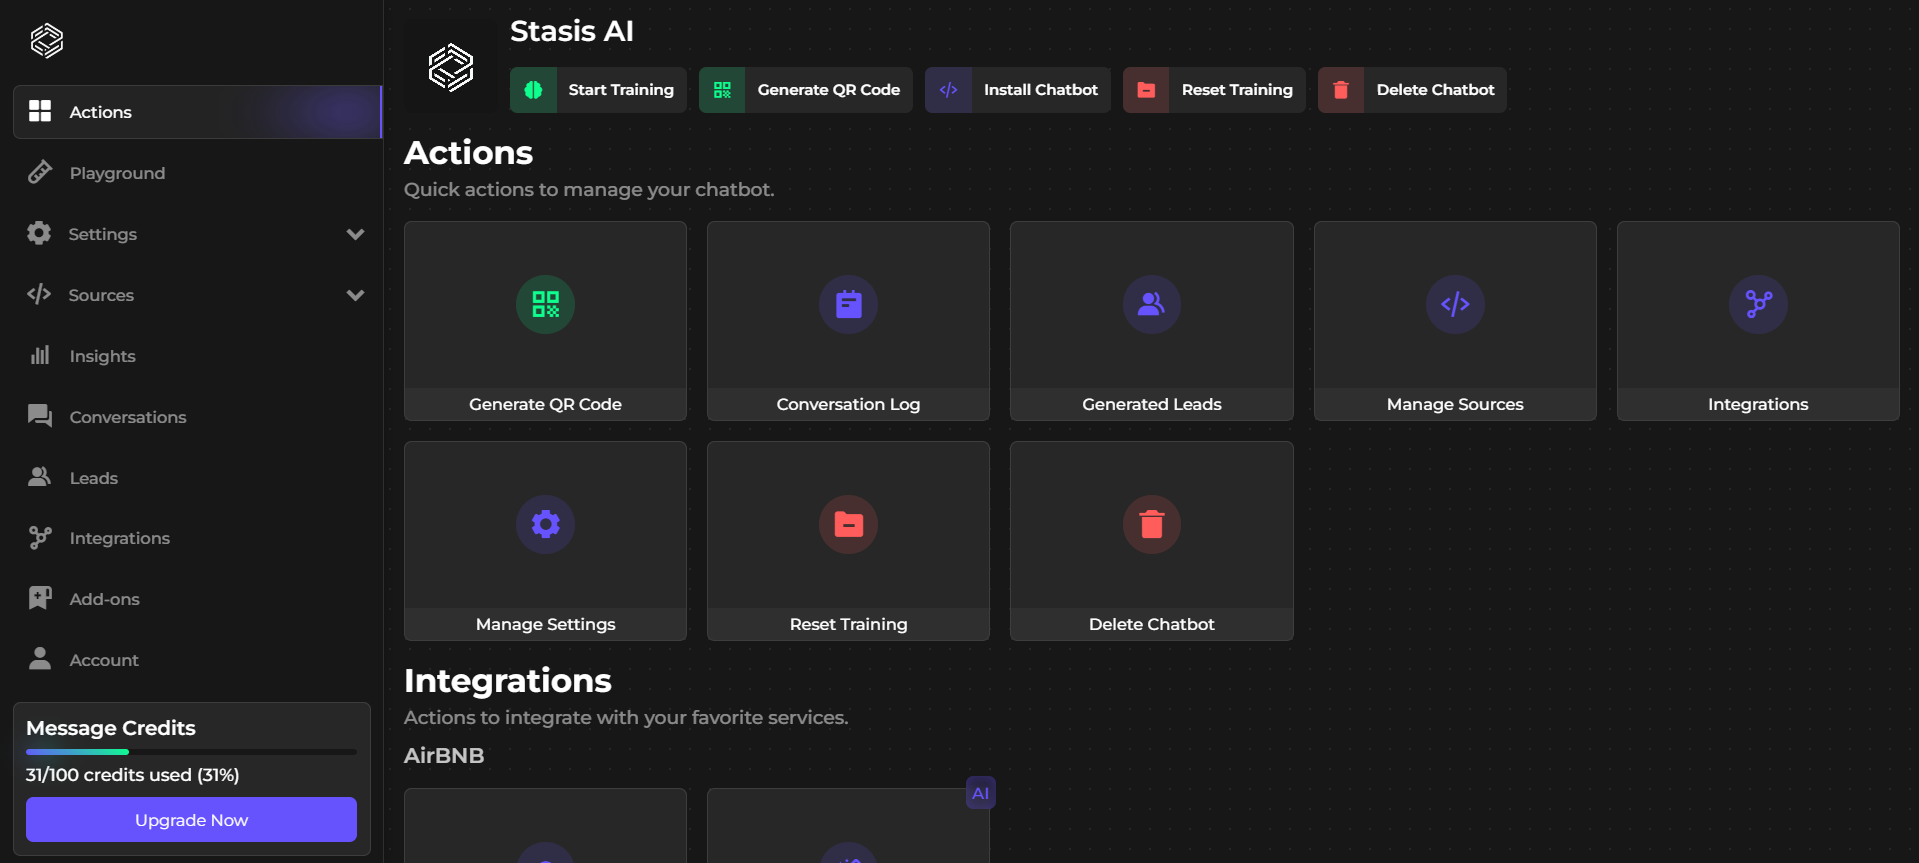Click the QR code icon on Generate QR Code card
Viewport: 1919px width, 863px height.
point(546,304)
